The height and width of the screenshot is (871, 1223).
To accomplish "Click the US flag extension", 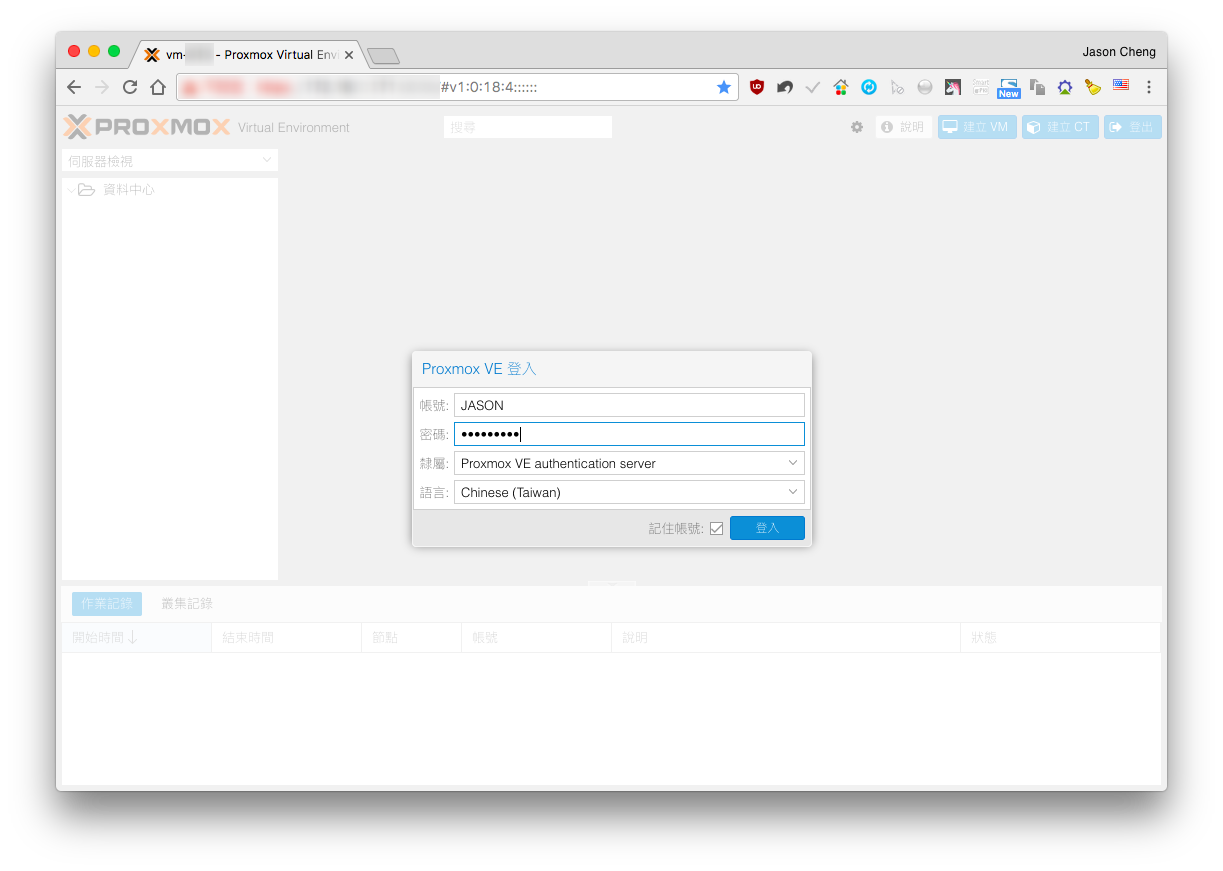I will [1121, 86].
